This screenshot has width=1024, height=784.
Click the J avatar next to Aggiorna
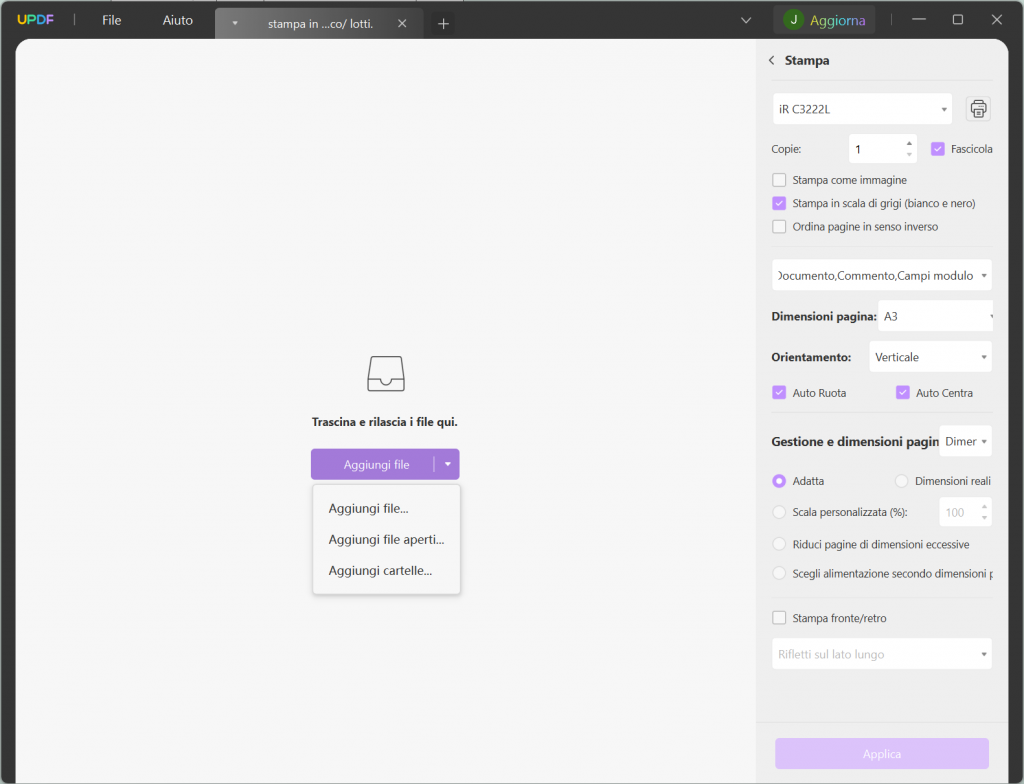point(795,19)
